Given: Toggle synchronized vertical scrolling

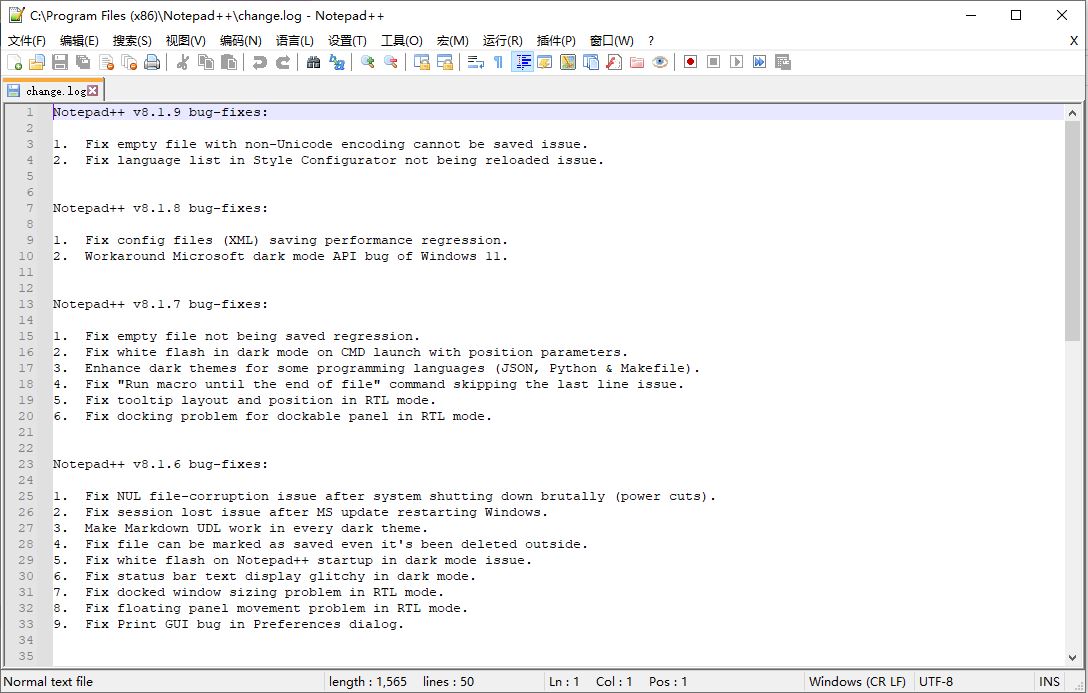Looking at the screenshot, I should [421, 62].
